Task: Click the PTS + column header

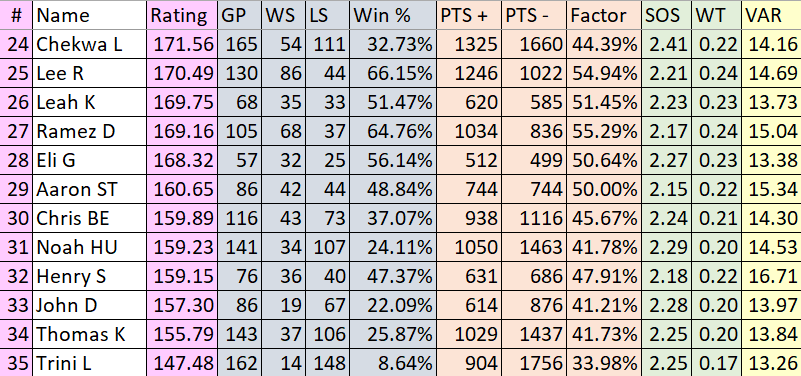Action: pos(468,15)
